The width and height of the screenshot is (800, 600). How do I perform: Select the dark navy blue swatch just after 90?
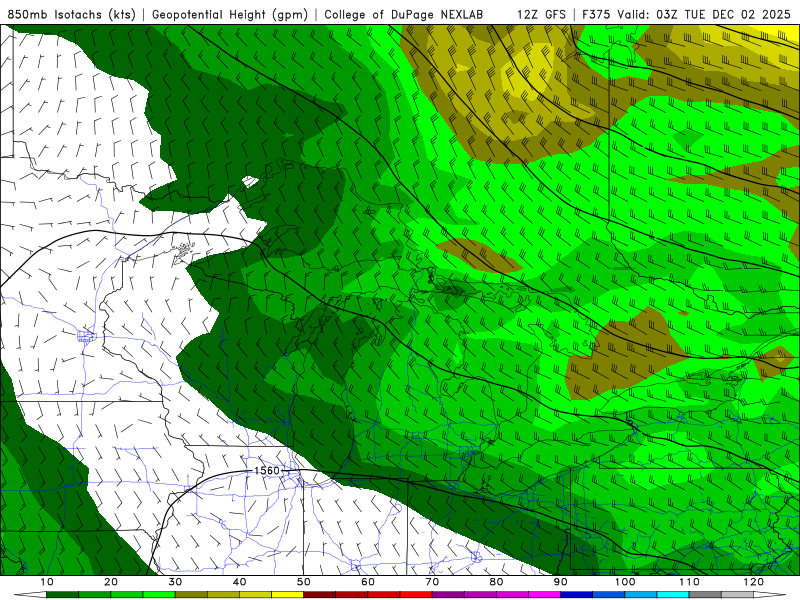pyautogui.click(x=577, y=595)
